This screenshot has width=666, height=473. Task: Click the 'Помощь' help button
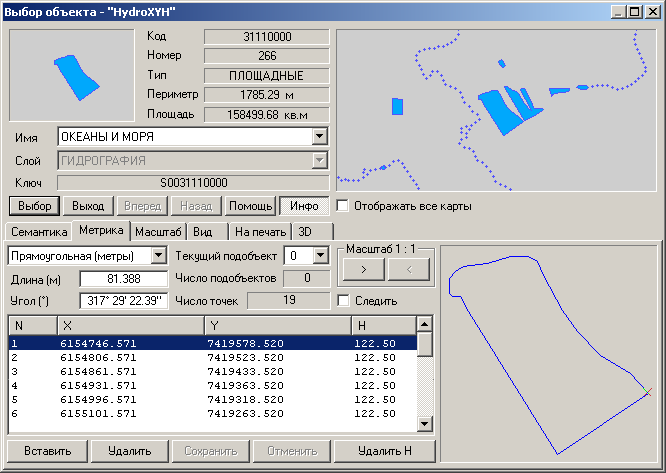249,206
